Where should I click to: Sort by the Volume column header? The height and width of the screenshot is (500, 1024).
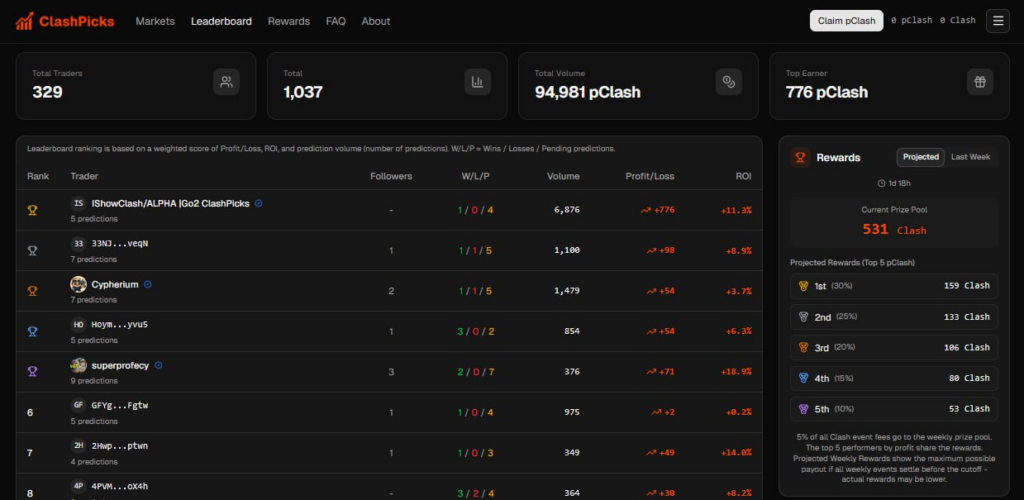tap(563, 176)
